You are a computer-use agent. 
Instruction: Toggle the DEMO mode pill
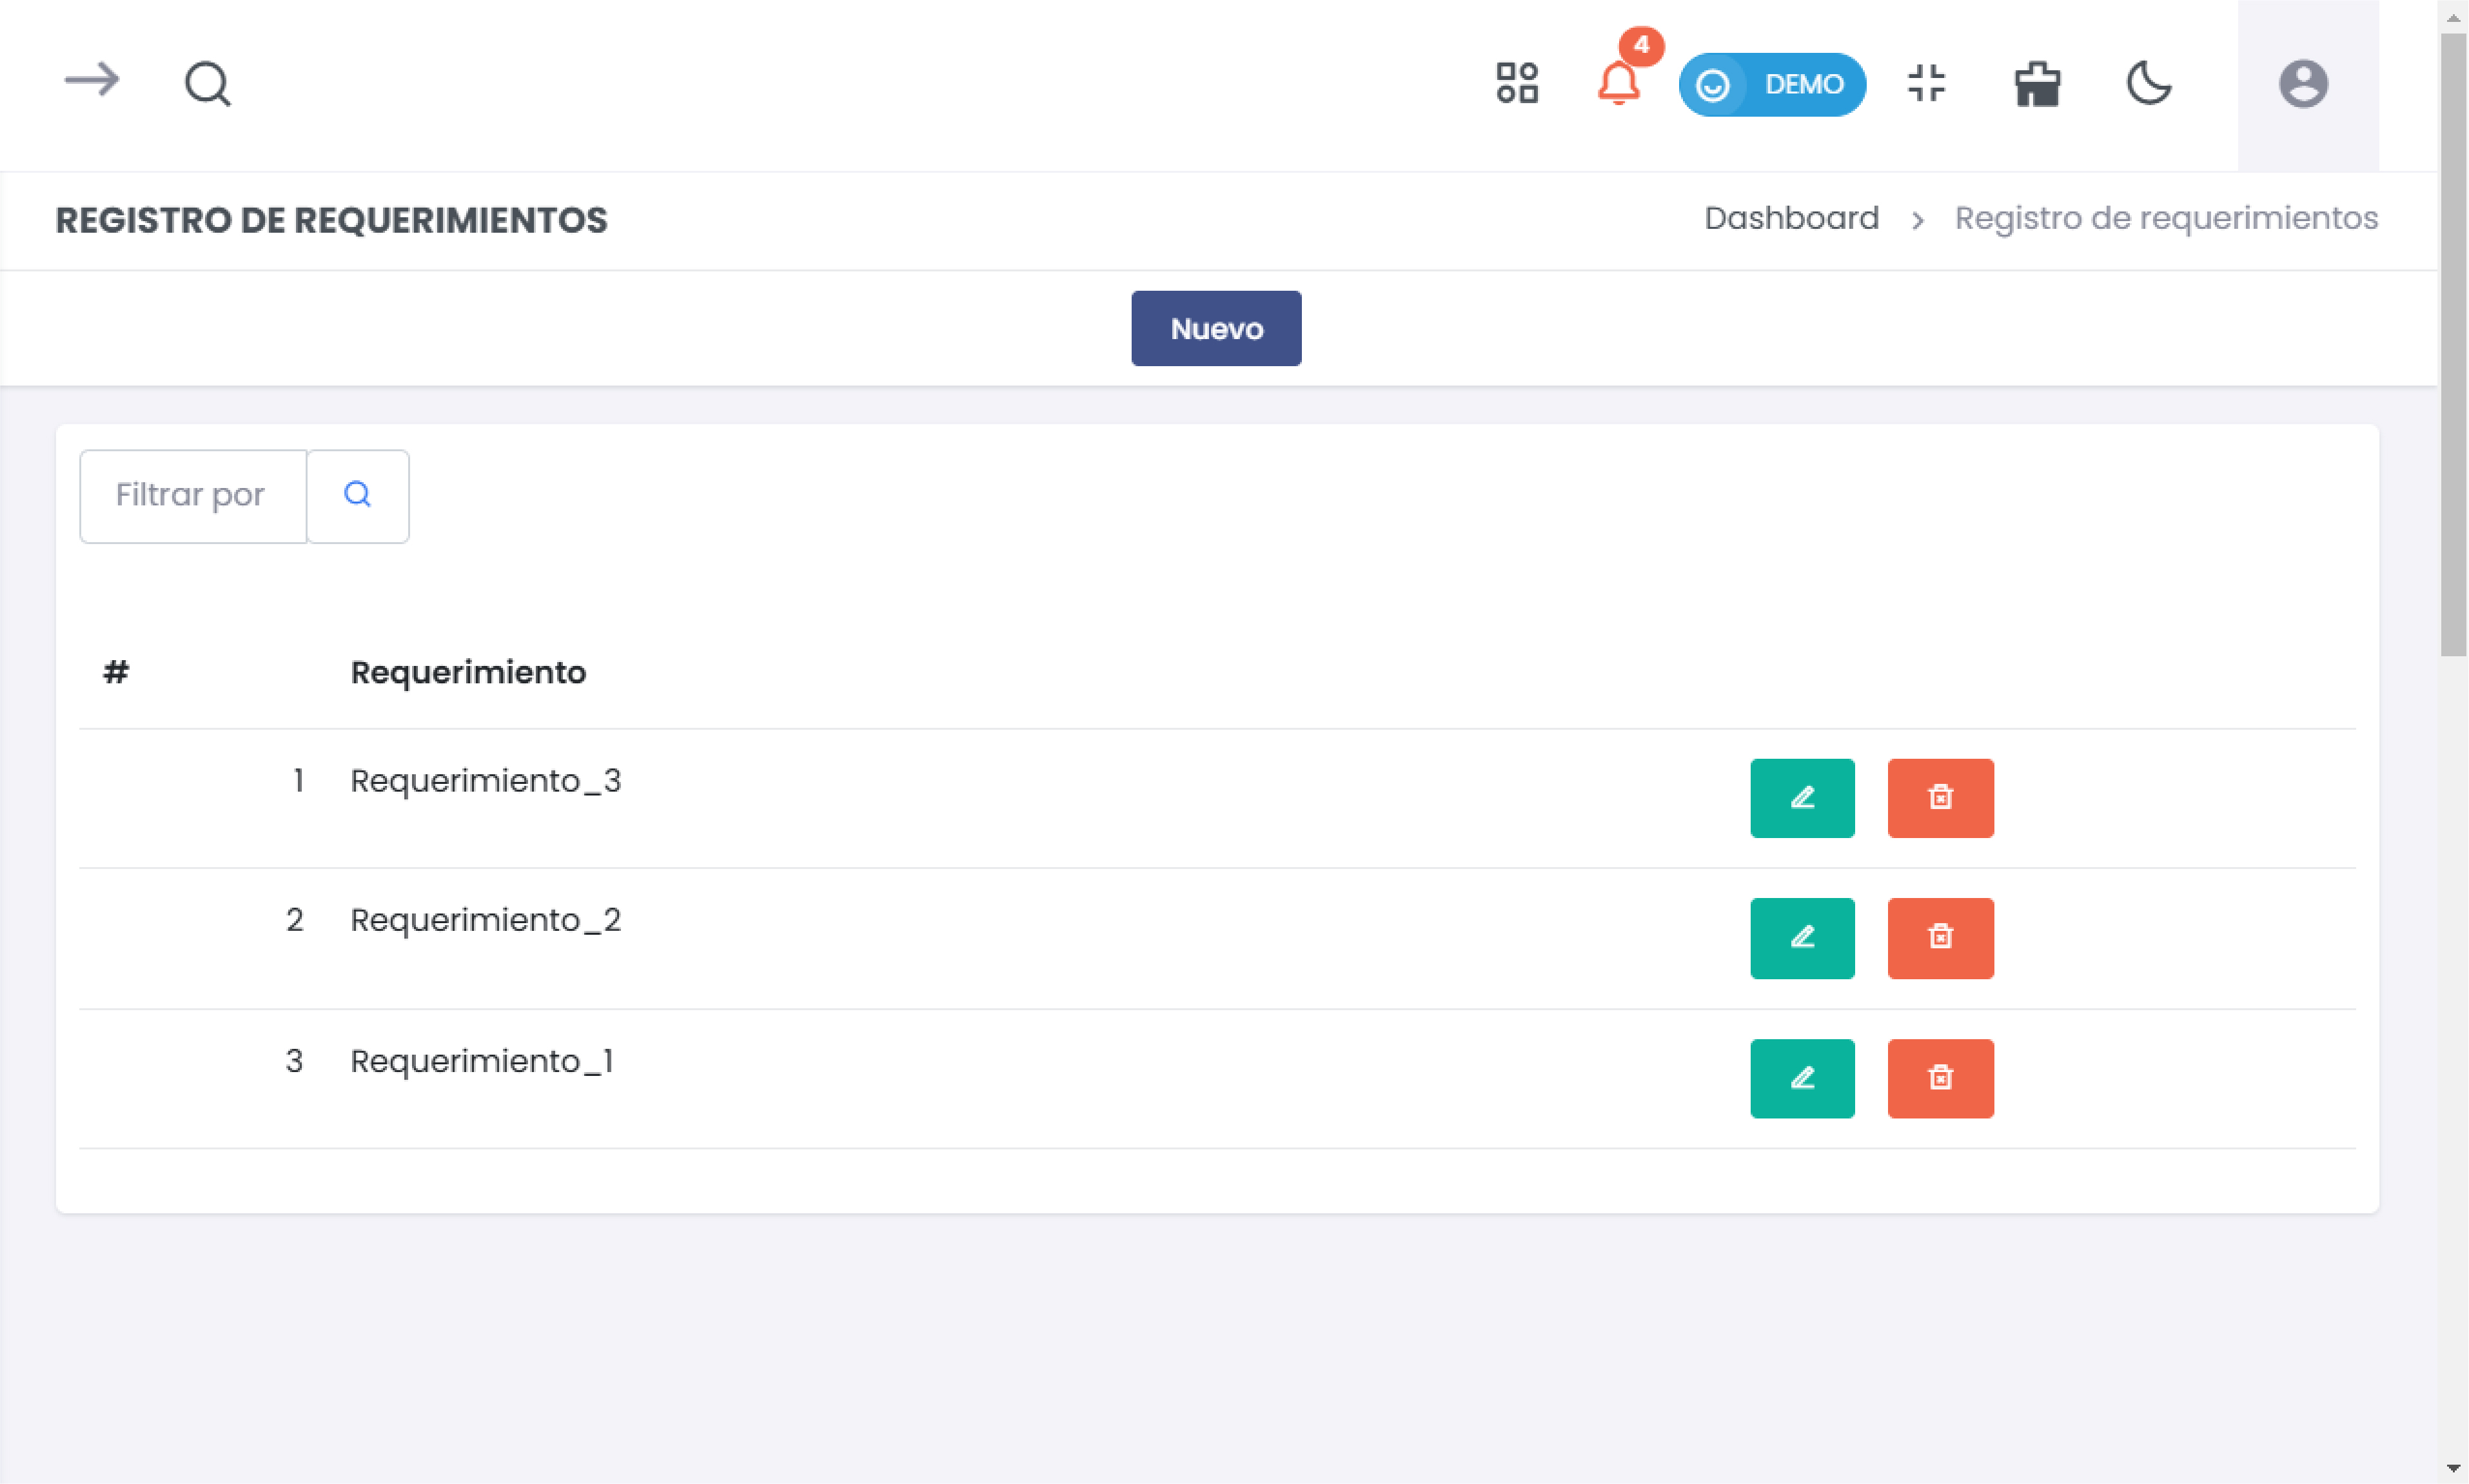click(1772, 85)
